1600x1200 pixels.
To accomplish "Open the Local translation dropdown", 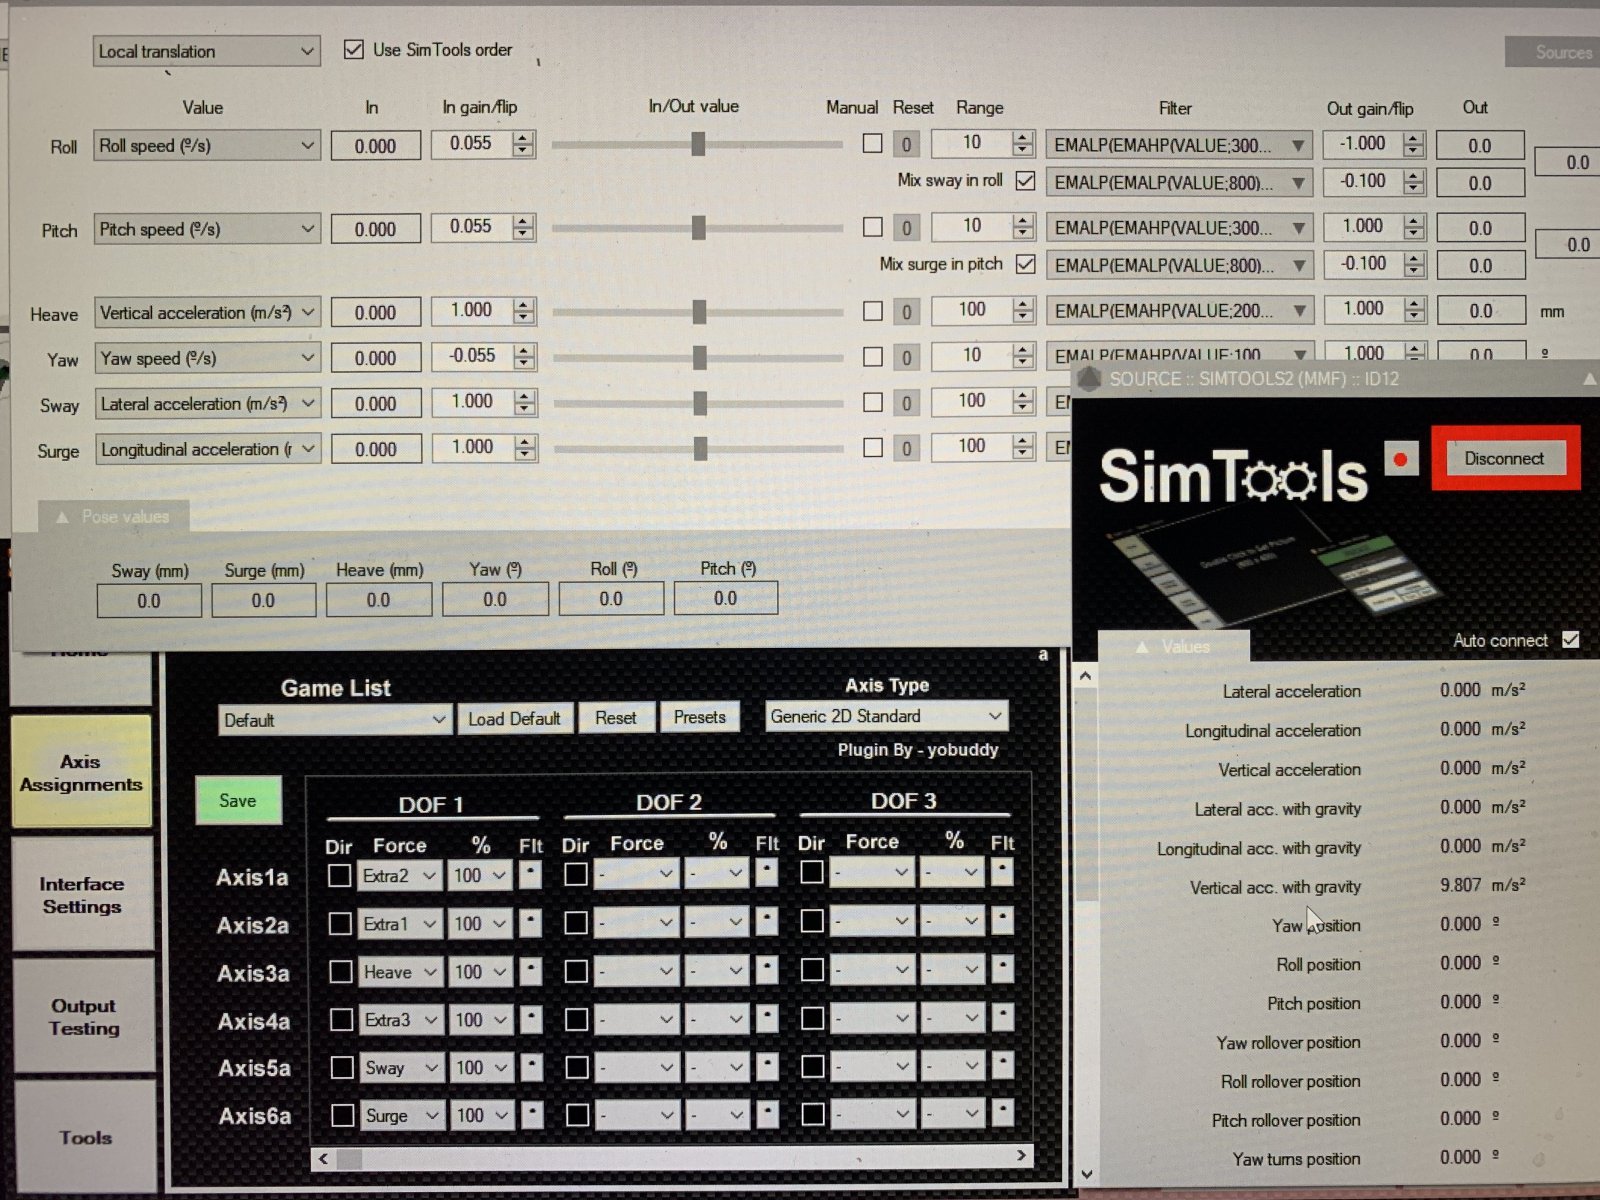I will (x=206, y=51).
